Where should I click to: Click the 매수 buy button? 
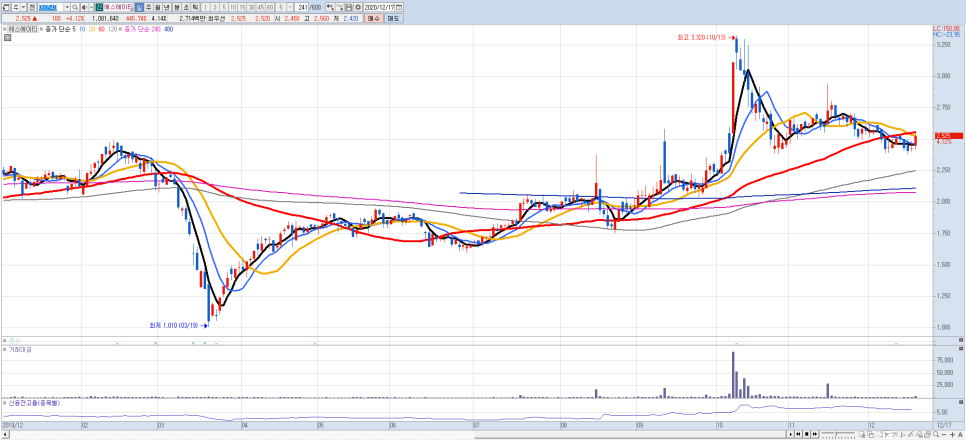(x=373, y=18)
